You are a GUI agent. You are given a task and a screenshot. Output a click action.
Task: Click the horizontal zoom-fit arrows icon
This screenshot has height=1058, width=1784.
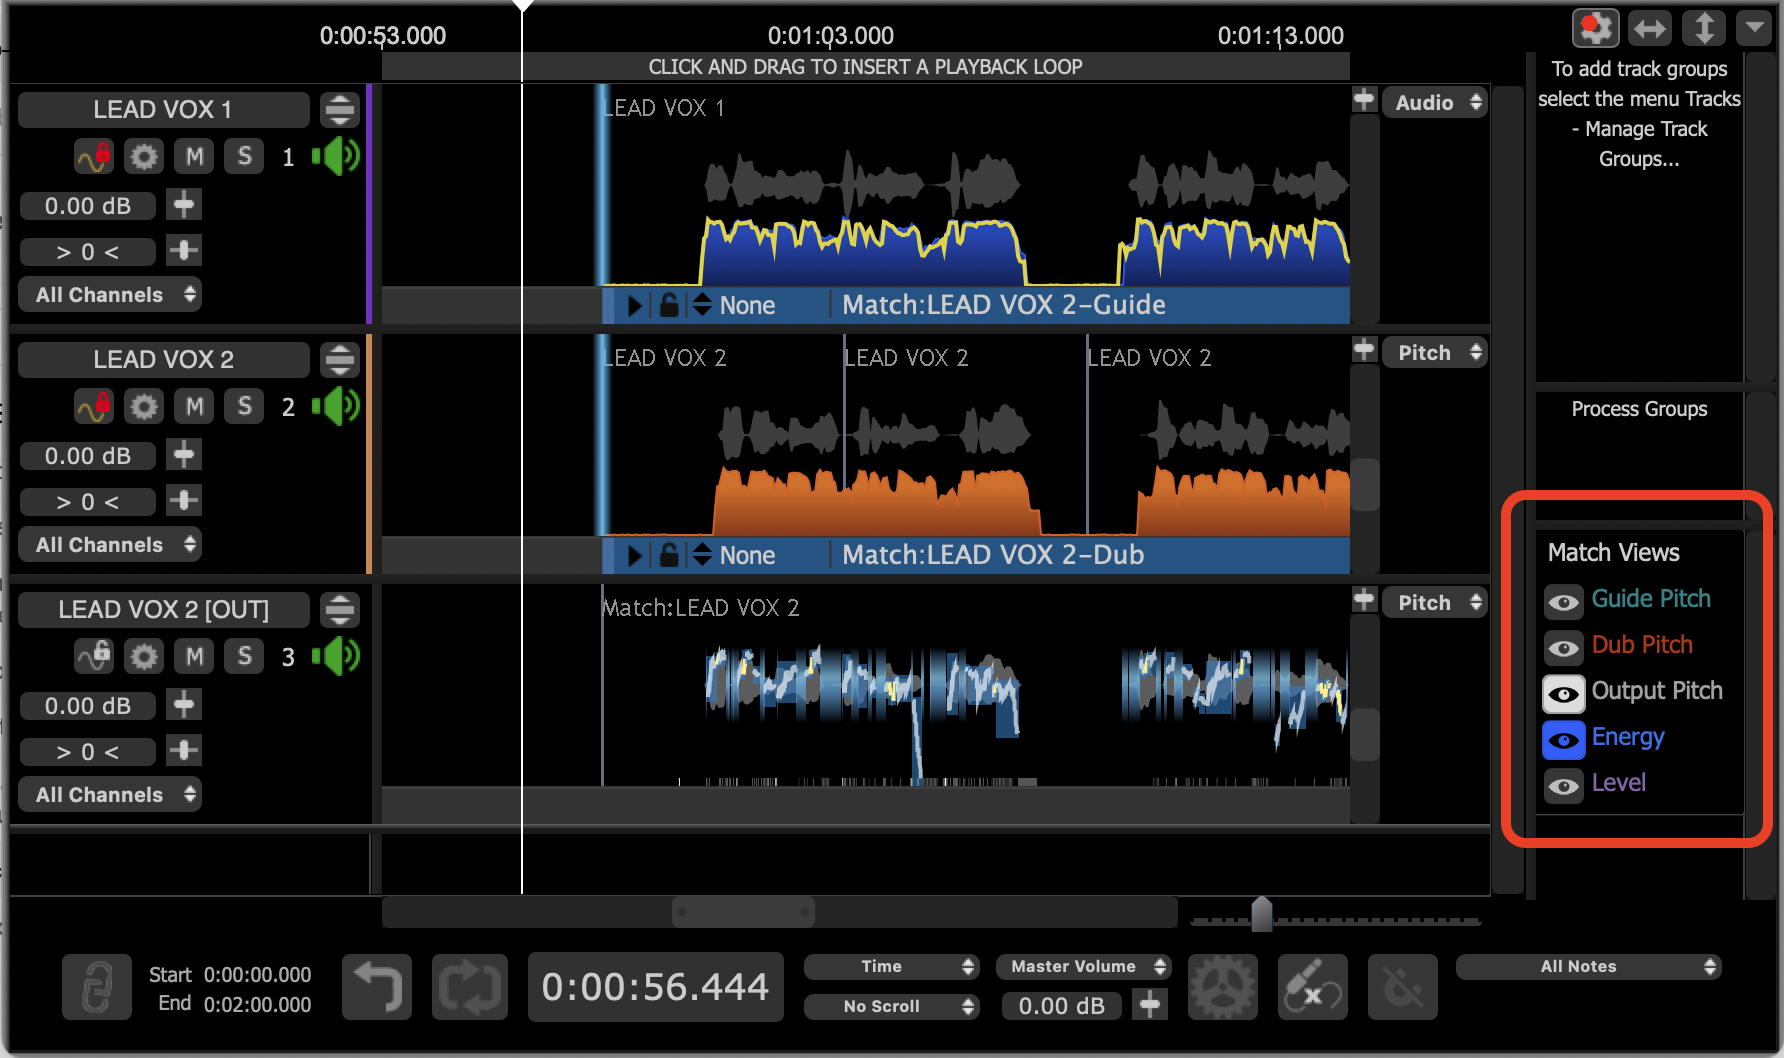pyautogui.click(x=1649, y=28)
